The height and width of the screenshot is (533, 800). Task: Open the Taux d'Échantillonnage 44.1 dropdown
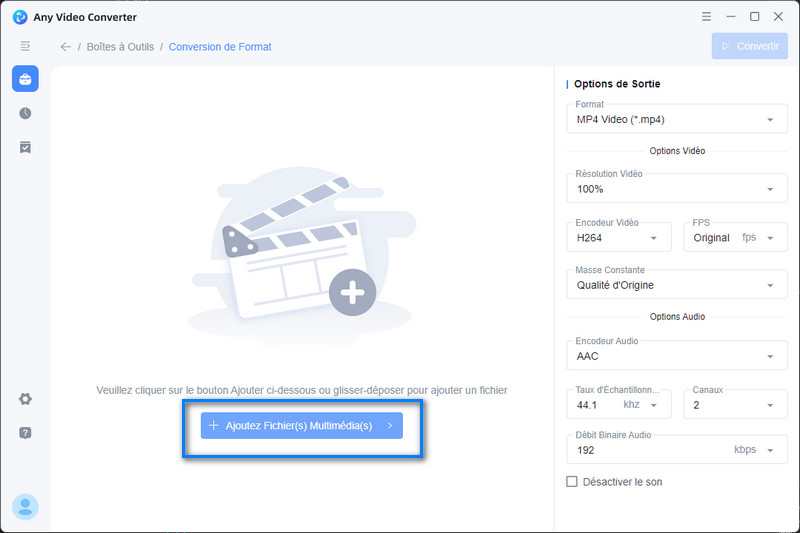[619, 405]
